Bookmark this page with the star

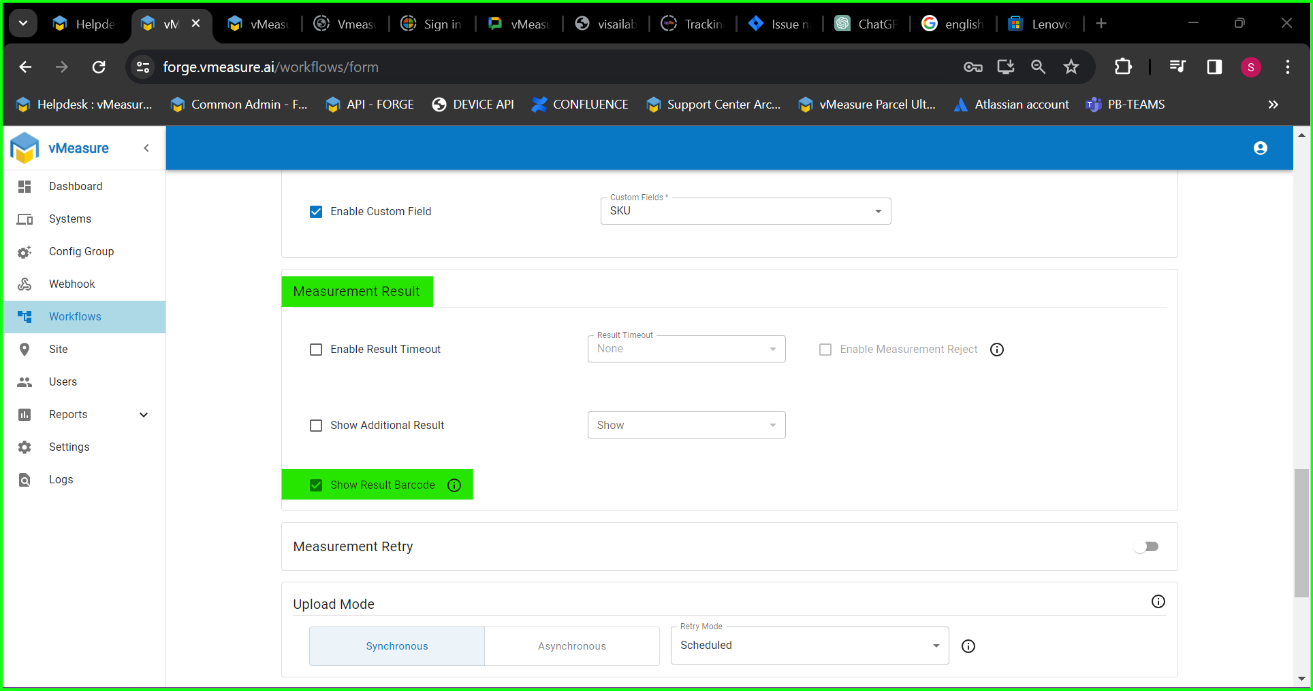[1071, 67]
